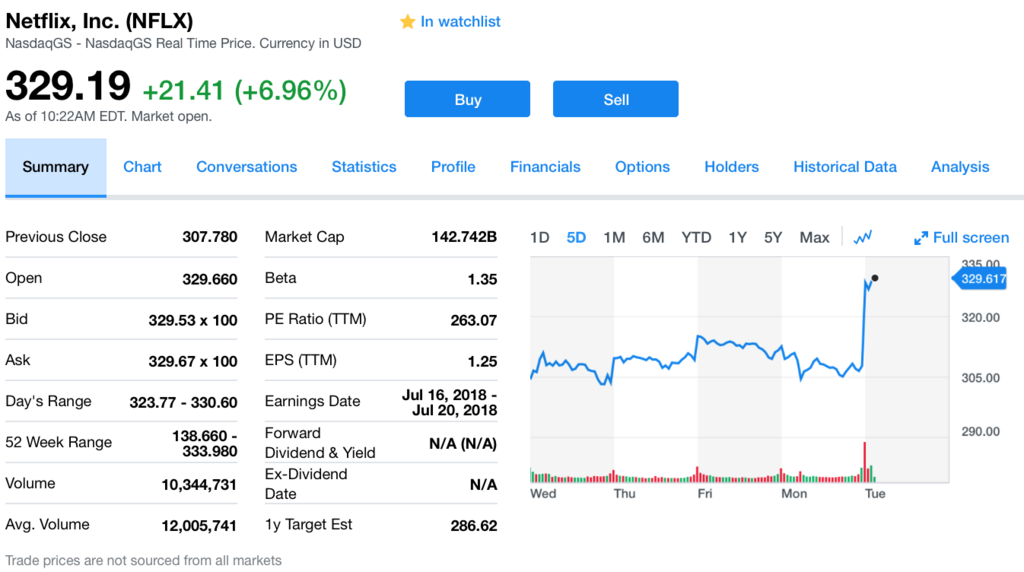Click the Ask value 329.67 x 100

click(193, 361)
